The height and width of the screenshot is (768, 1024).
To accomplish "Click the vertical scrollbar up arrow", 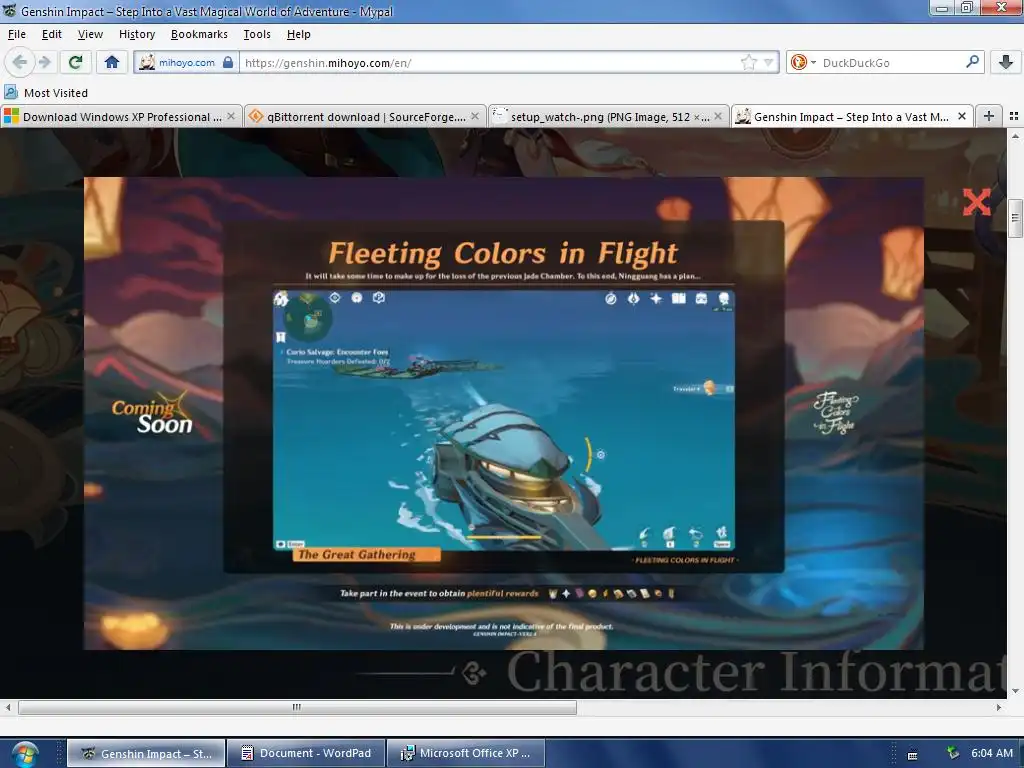I will click(1015, 136).
